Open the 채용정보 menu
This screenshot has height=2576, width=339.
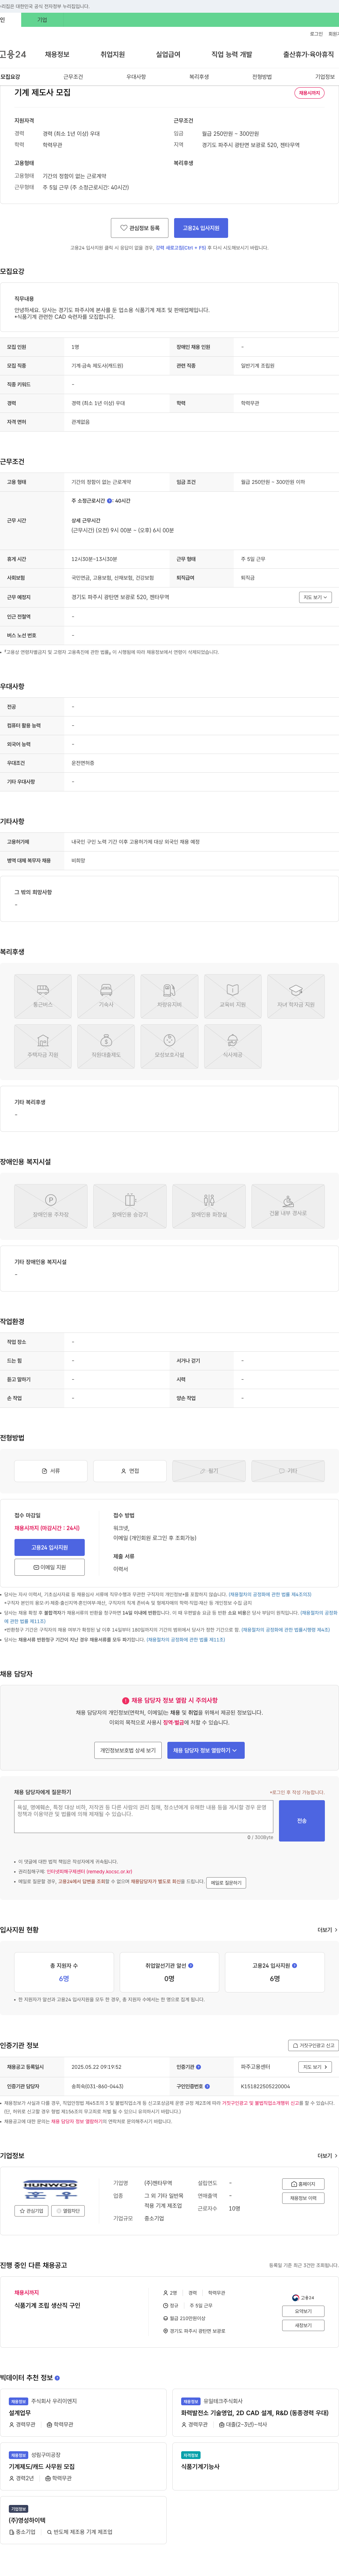pos(57,54)
